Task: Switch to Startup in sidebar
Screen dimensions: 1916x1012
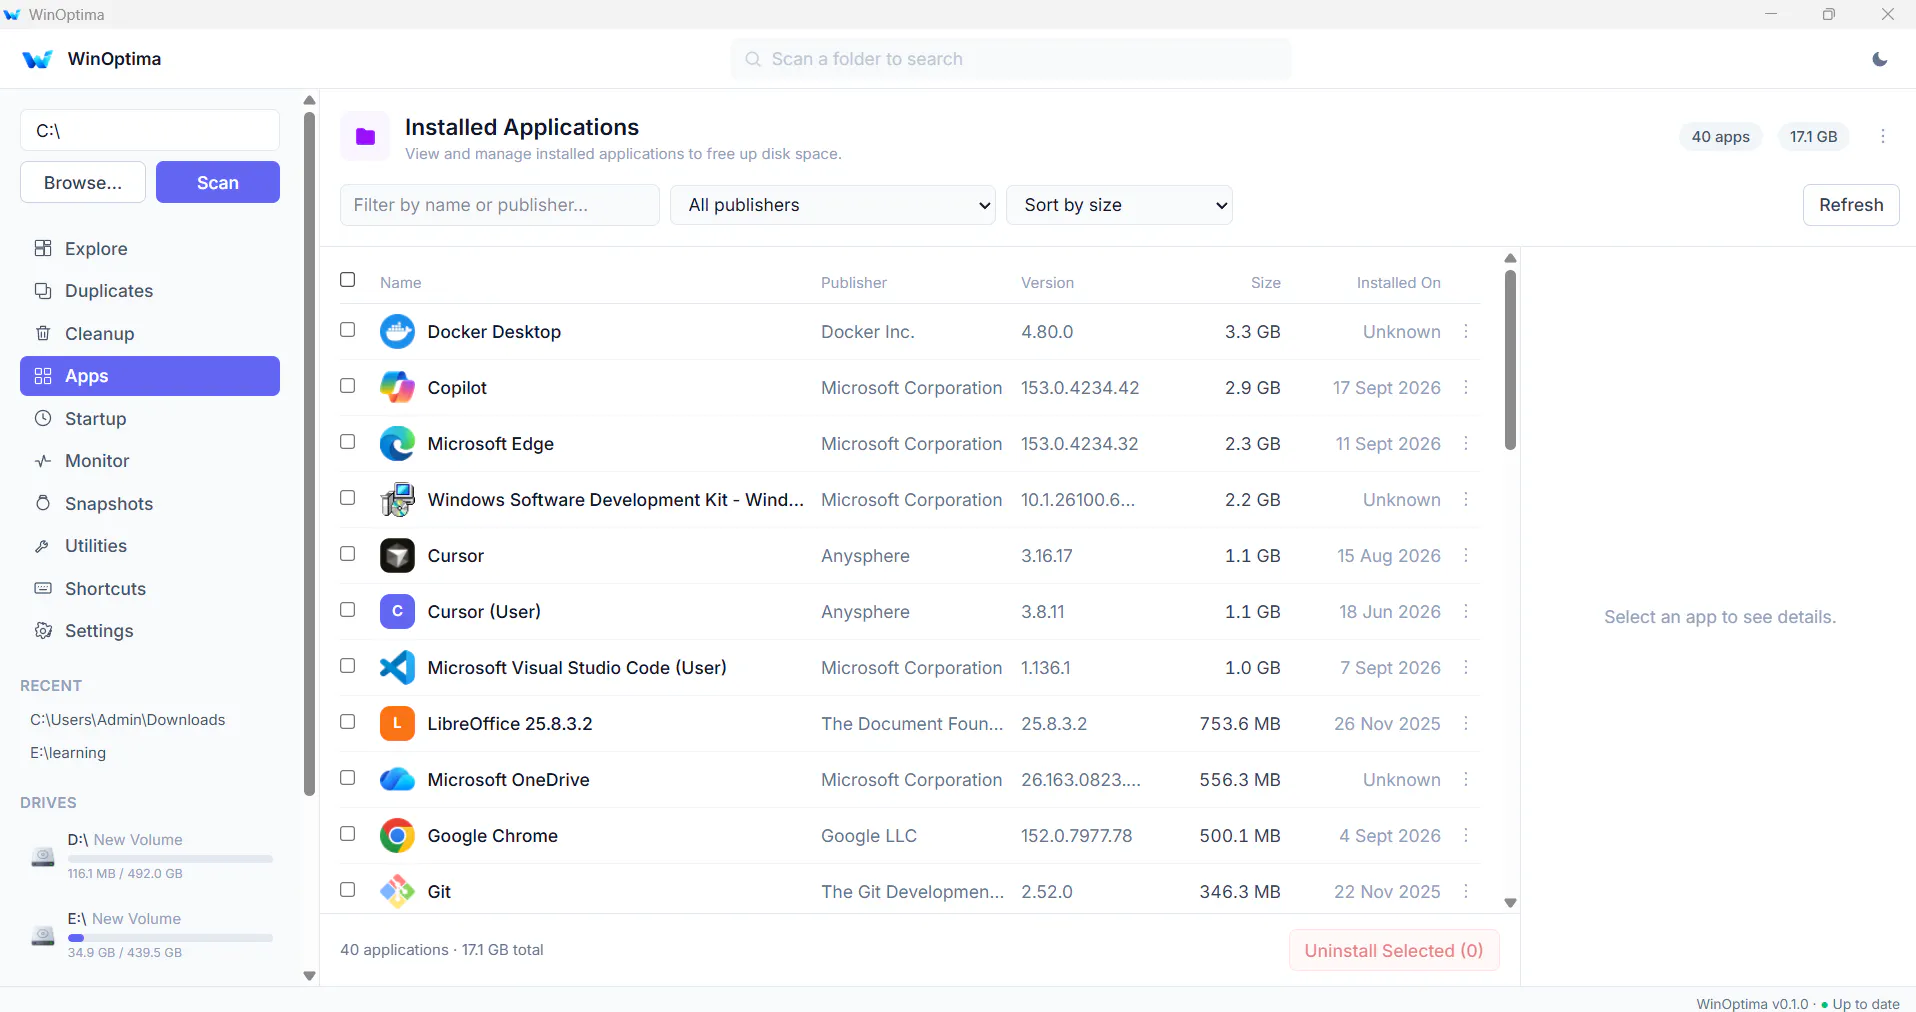Action: tap(150, 419)
